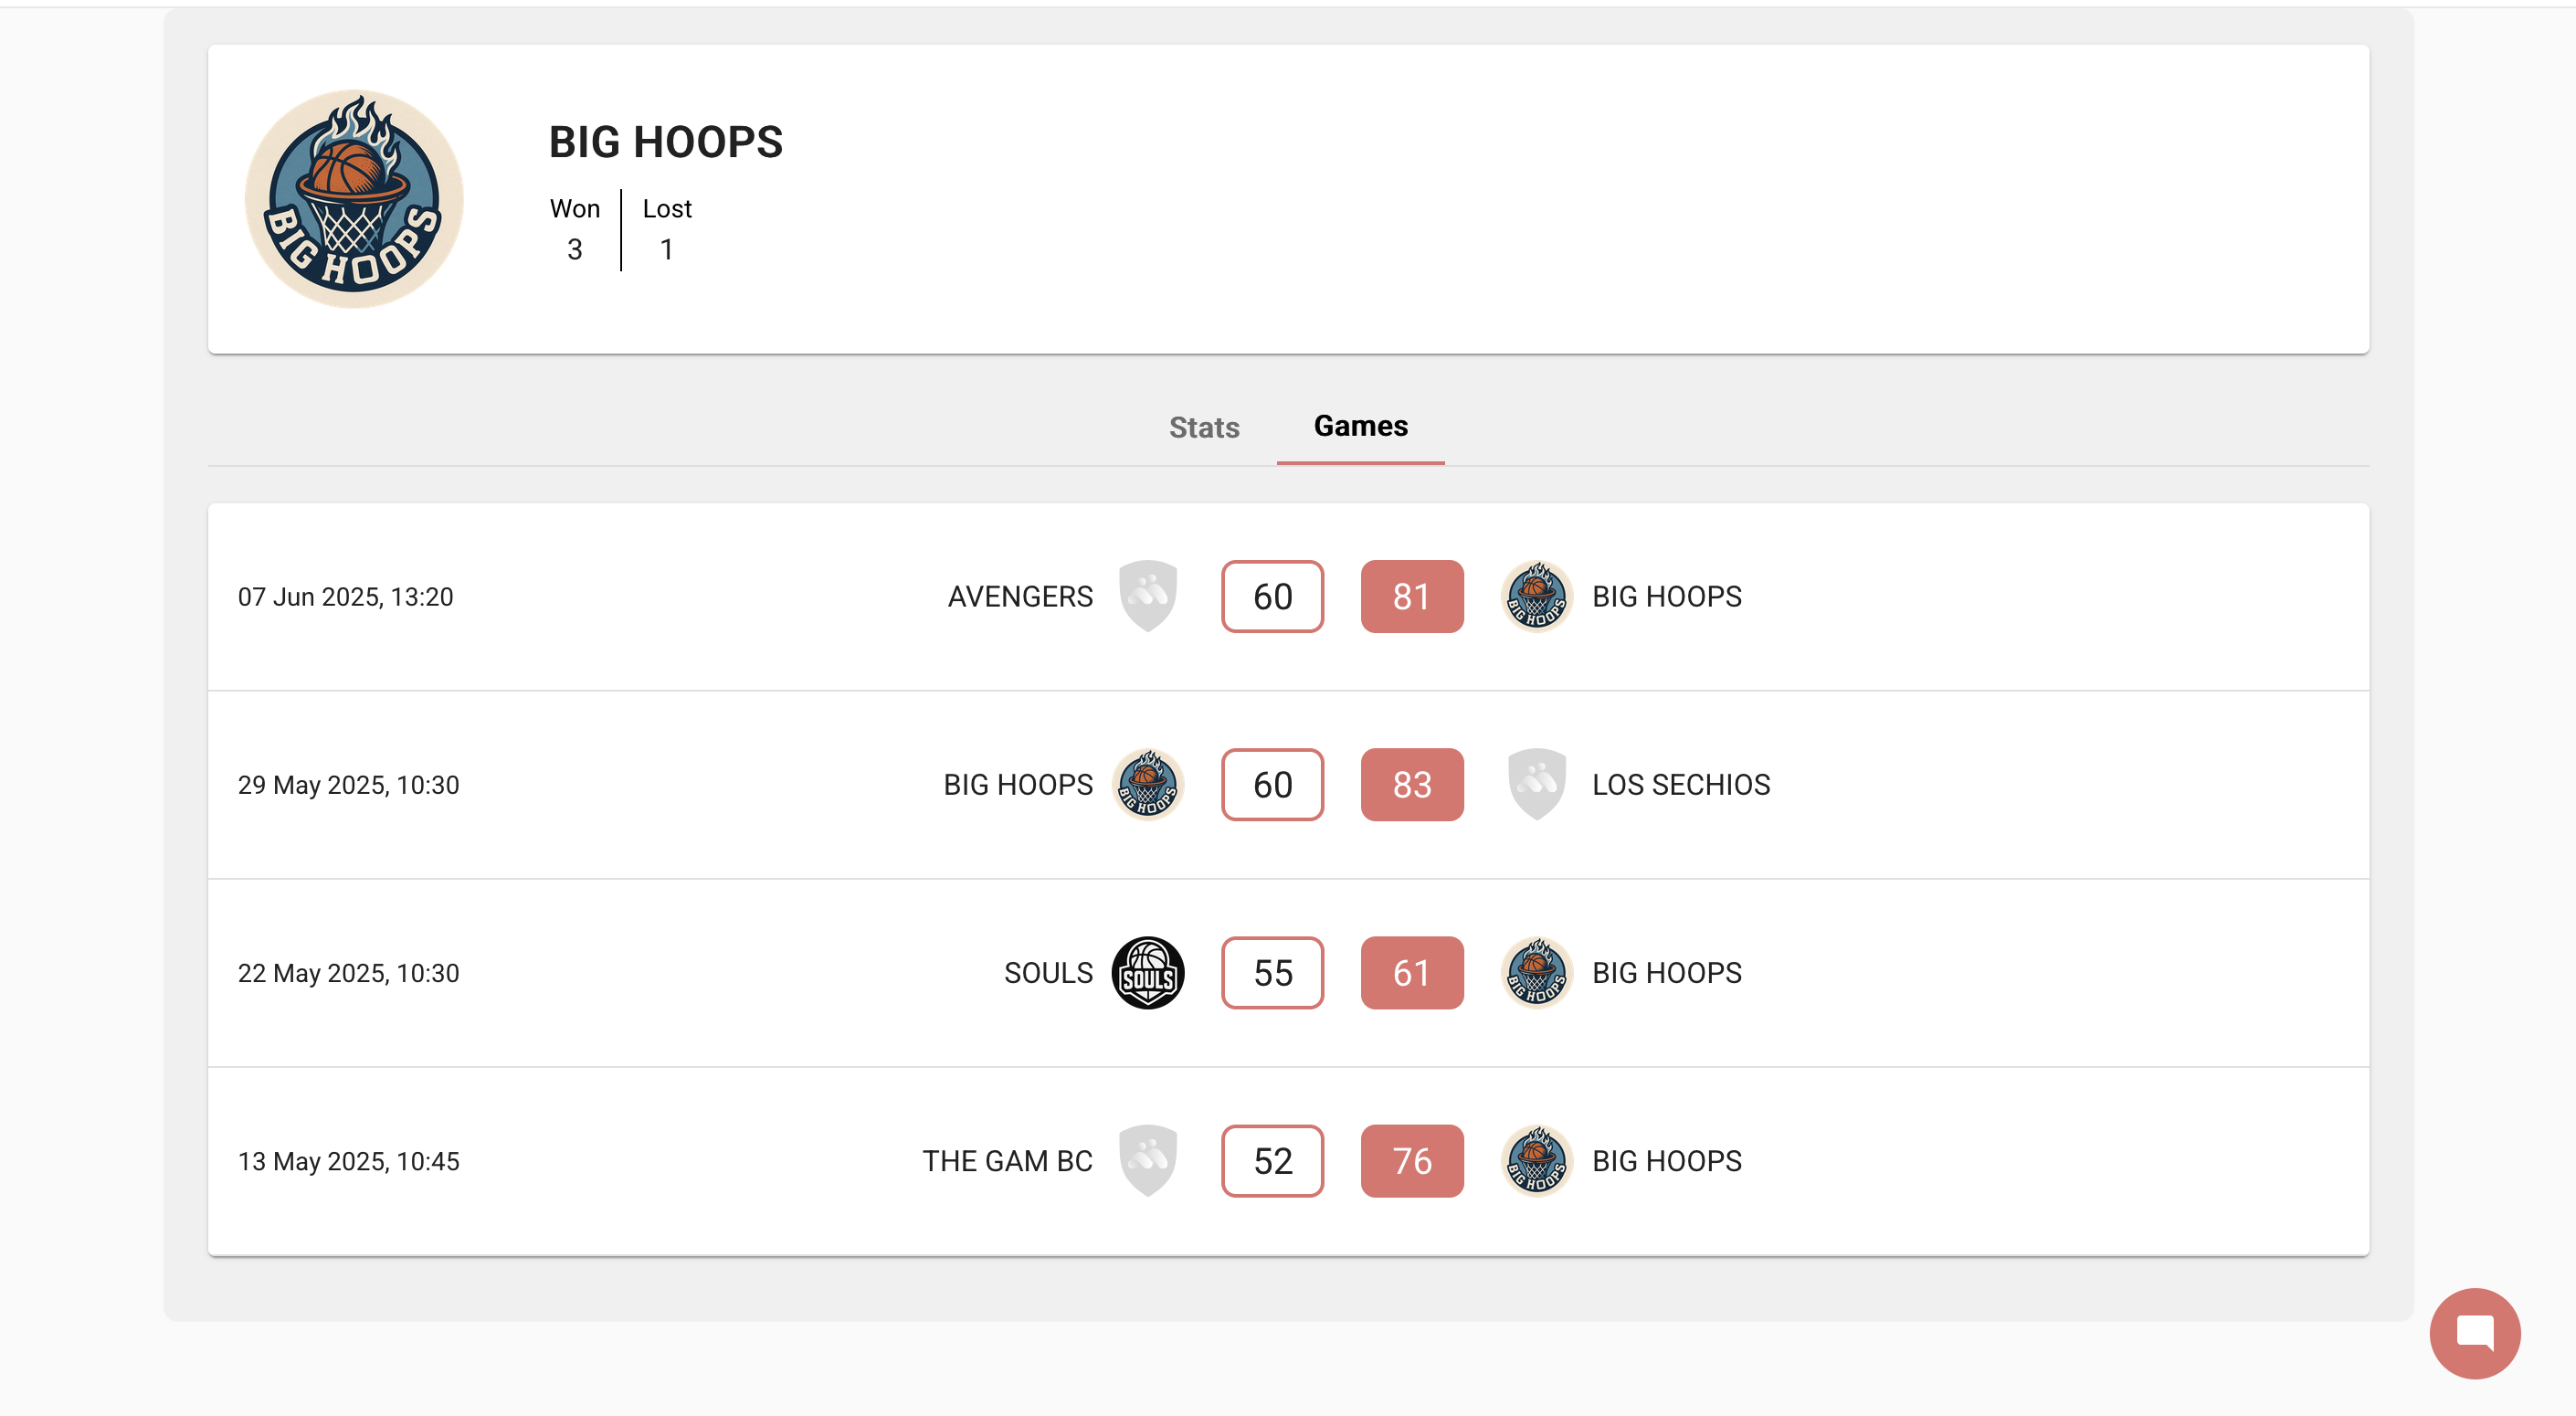Open the 29 May 2025 game row
This screenshot has width=2576, height=1416.
pos(1288,784)
